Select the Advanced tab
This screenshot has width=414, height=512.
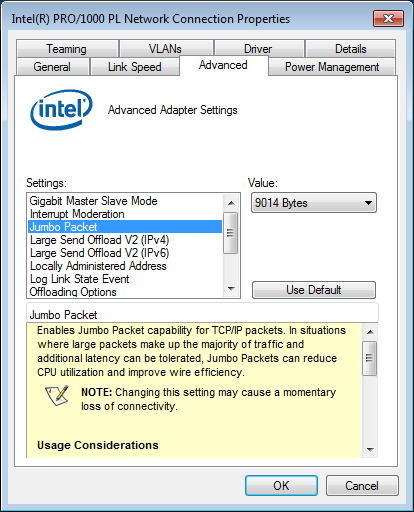tap(223, 65)
